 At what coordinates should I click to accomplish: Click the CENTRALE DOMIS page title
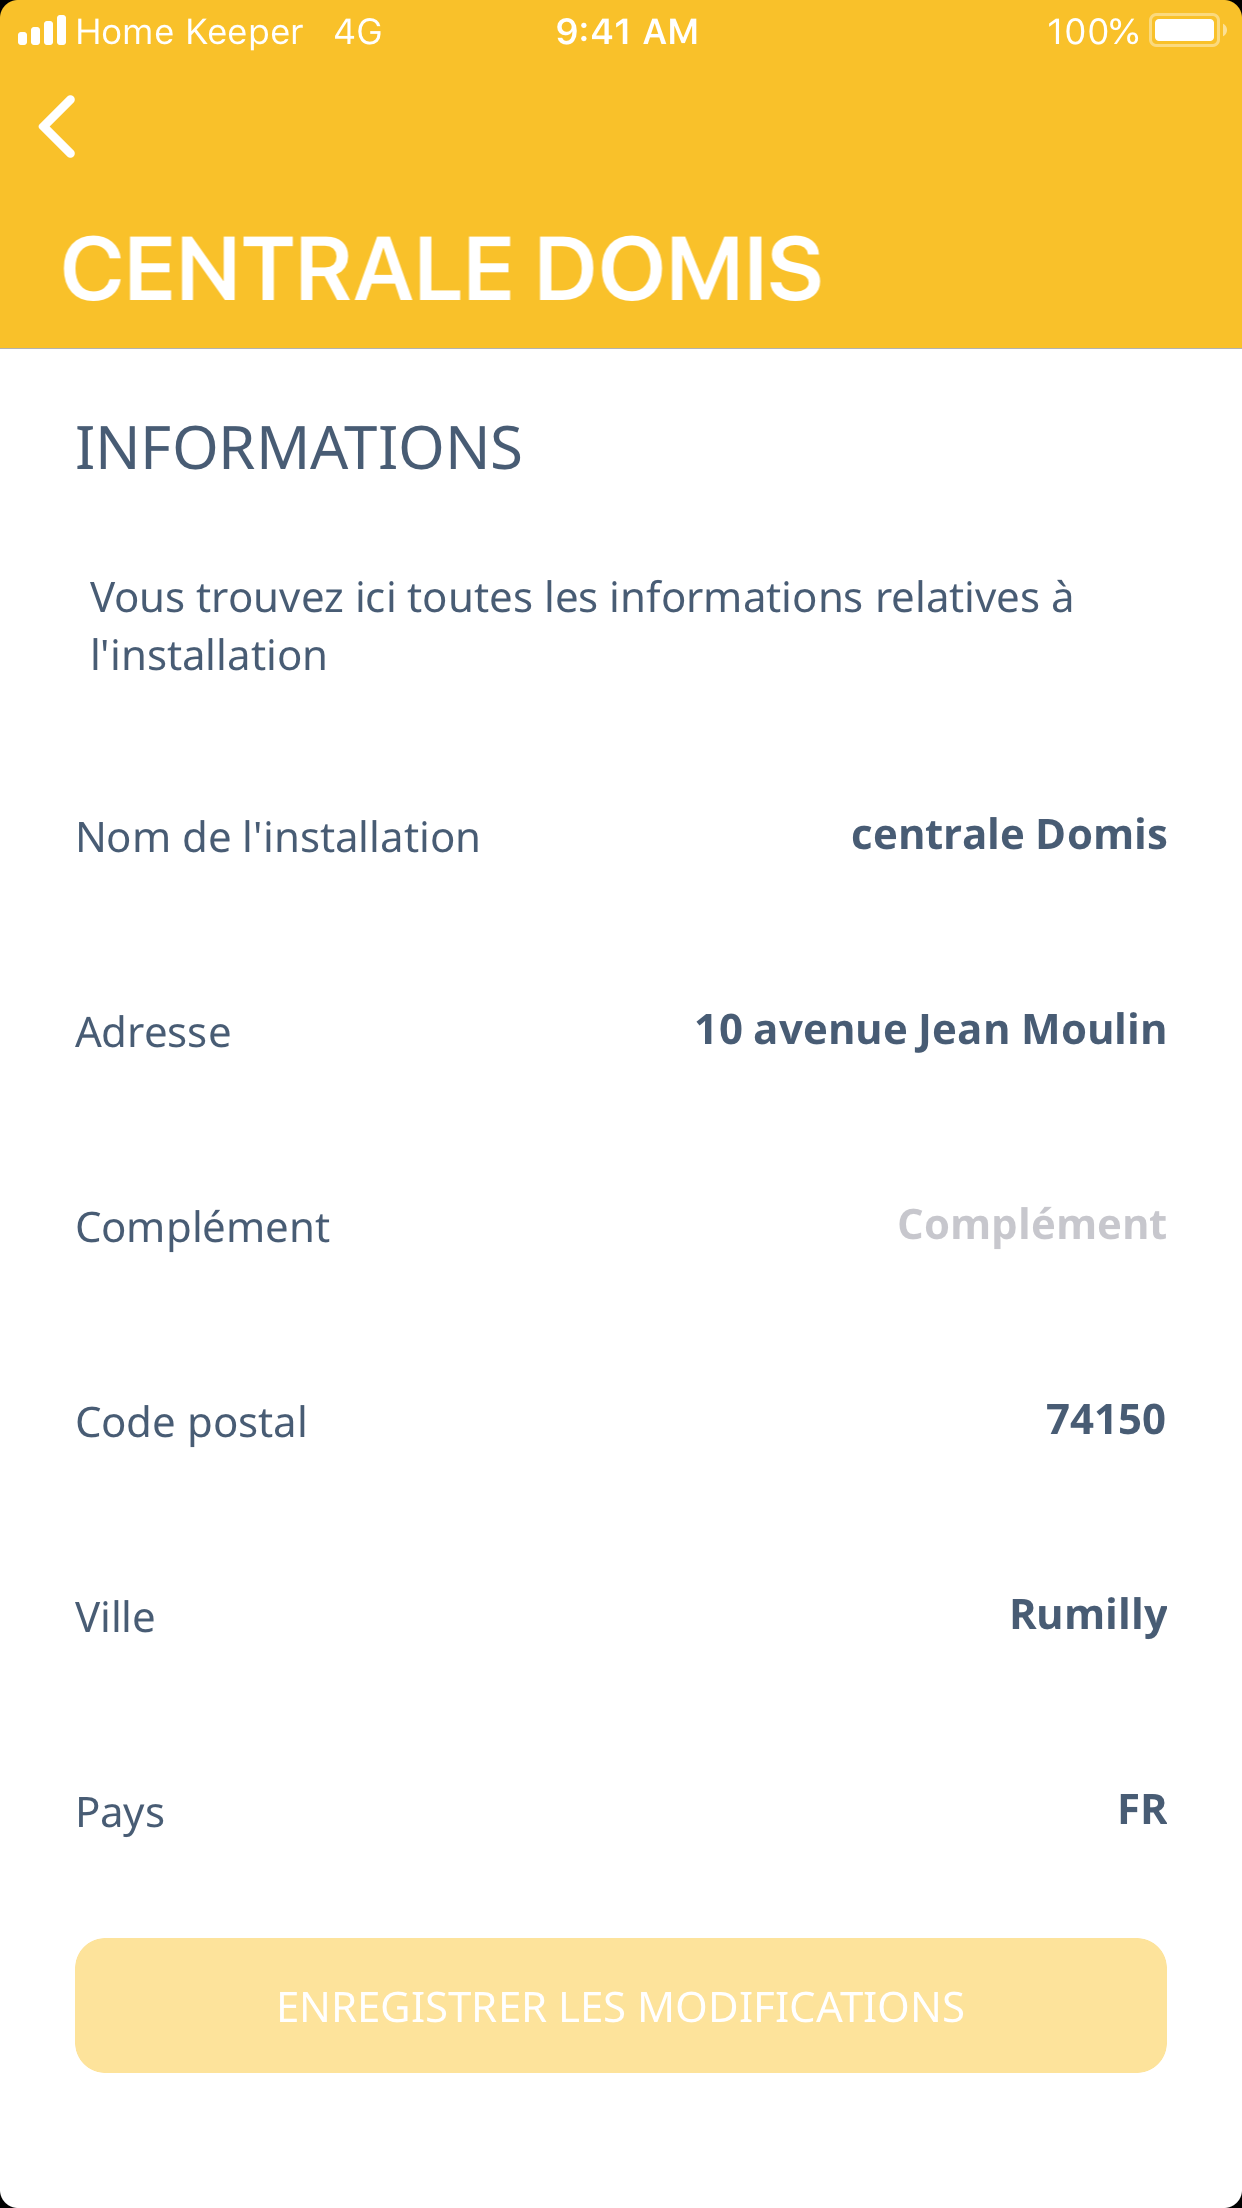pos(442,268)
